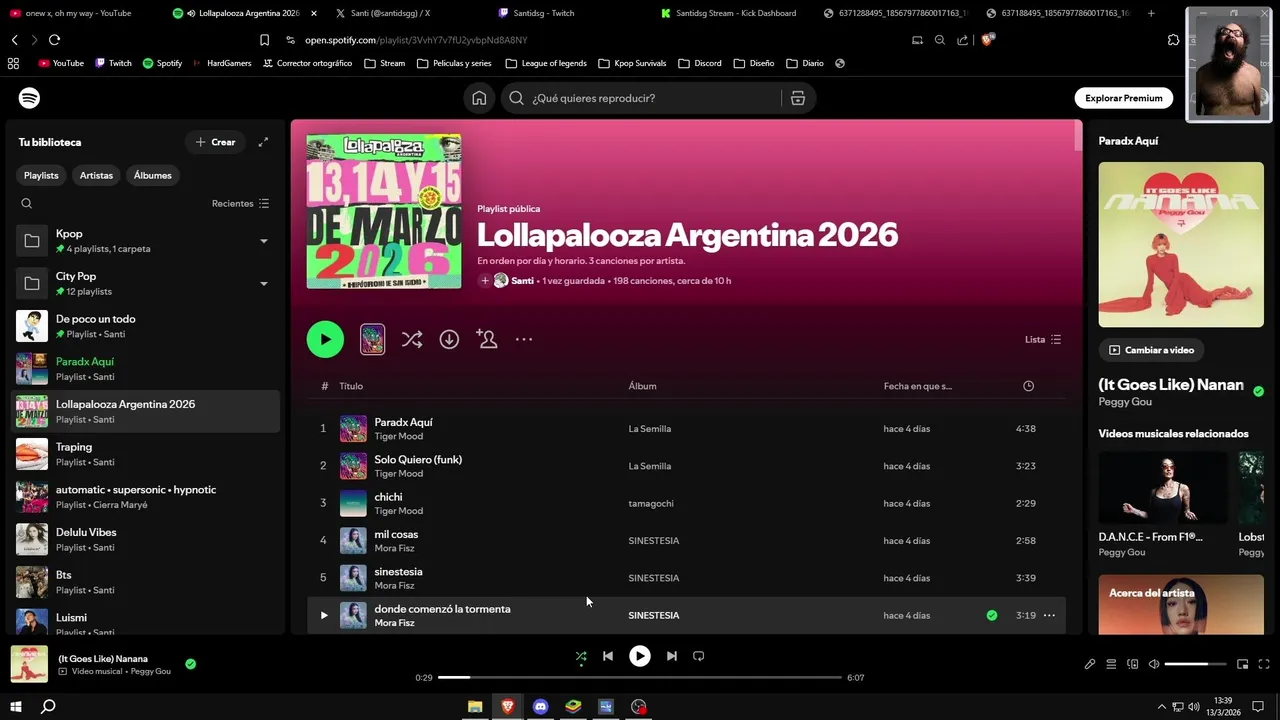This screenshot has height=720, width=1280.
Task: Open the browse icon in search bar
Action: click(x=797, y=98)
